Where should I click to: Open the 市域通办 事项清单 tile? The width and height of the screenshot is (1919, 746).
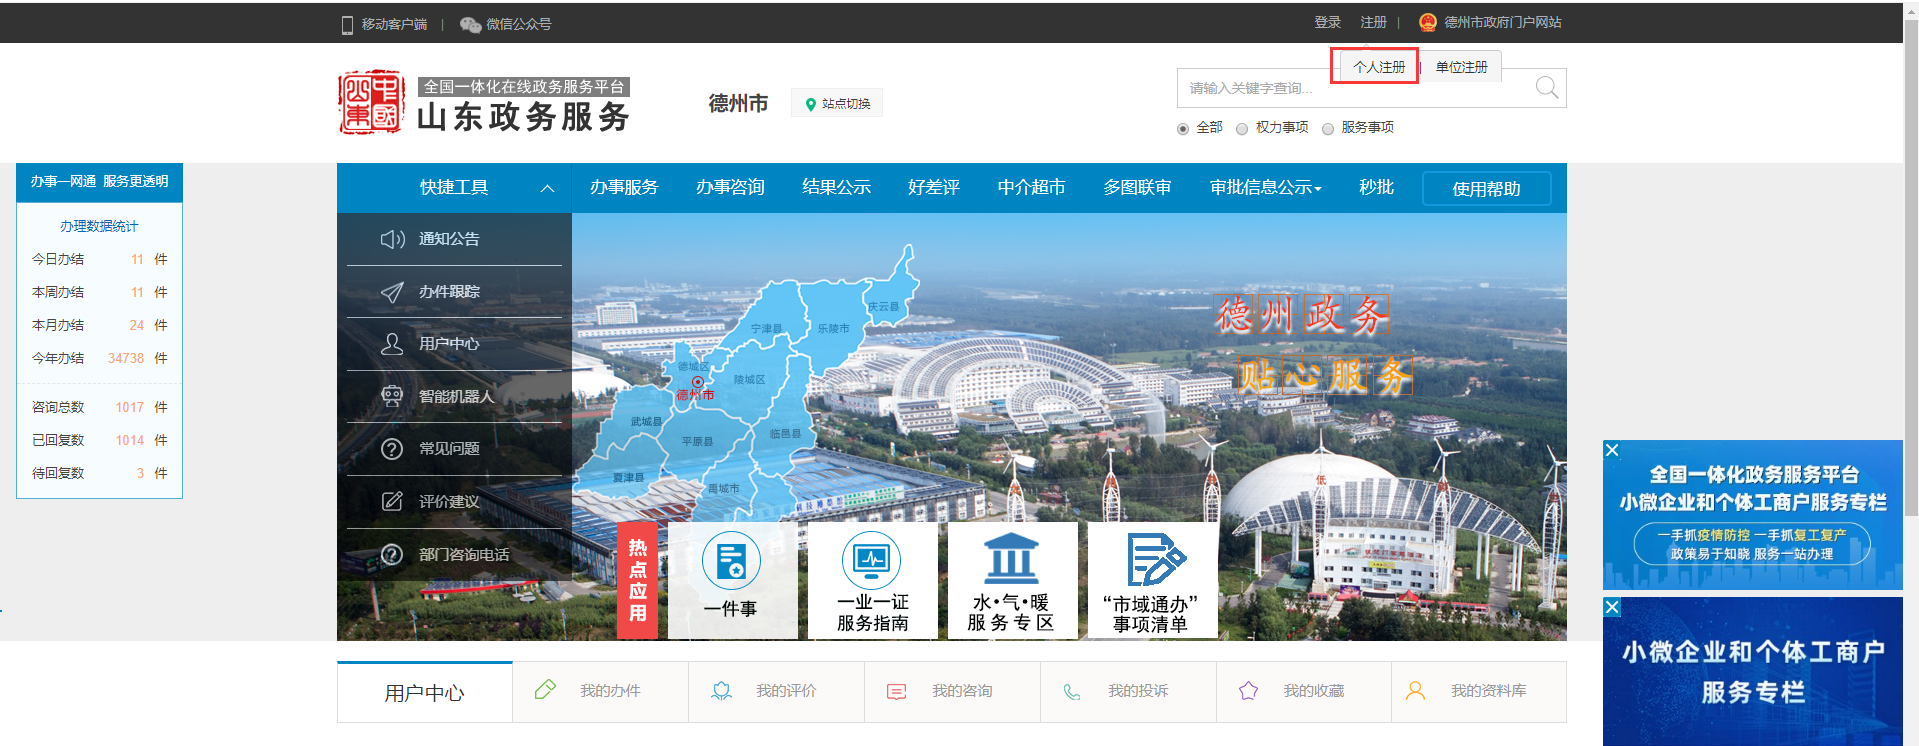point(1152,560)
